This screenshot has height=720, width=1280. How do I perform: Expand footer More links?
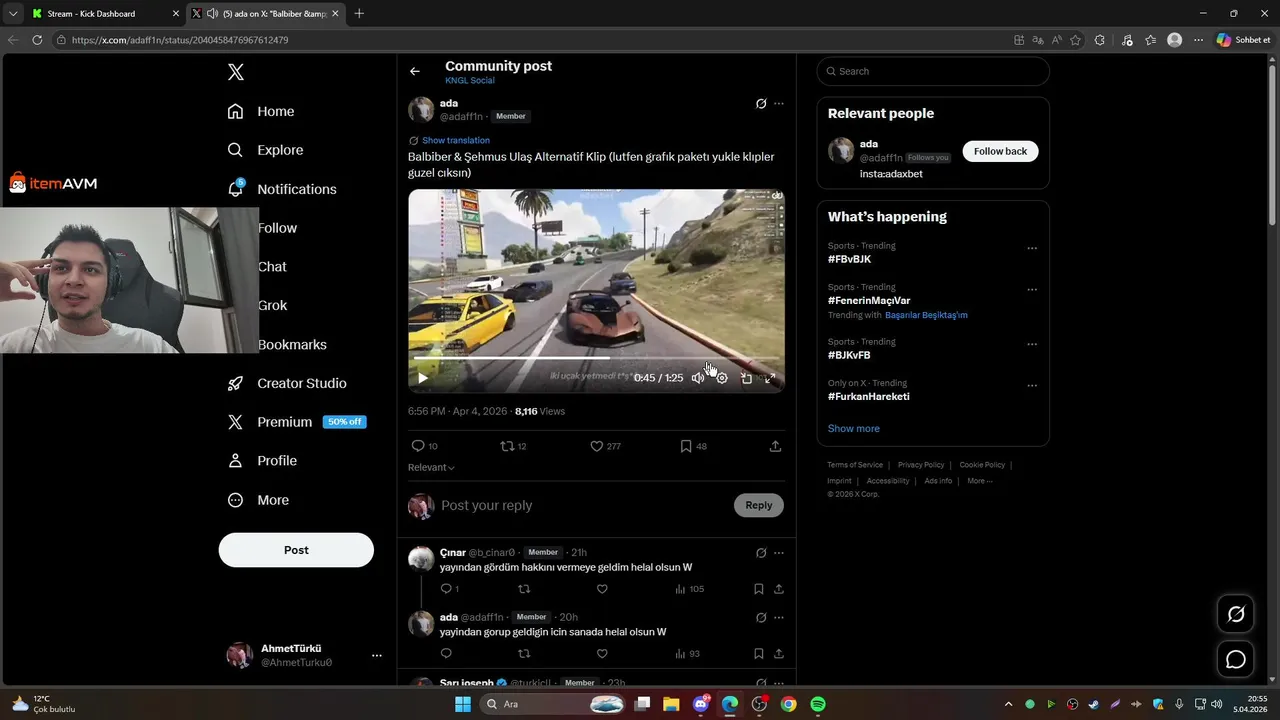click(x=979, y=481)
